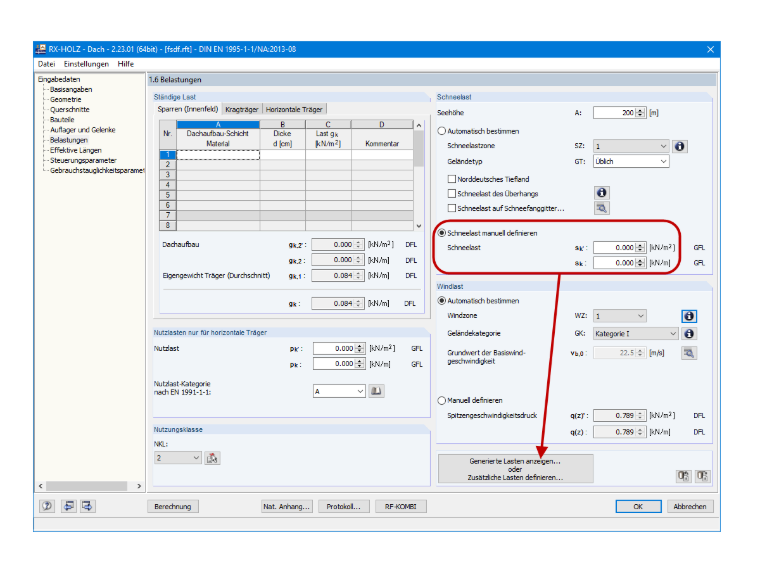760x570 pixels.
Task: Enable Norddeutsches Tiefland checkbox
Action: 452,179
